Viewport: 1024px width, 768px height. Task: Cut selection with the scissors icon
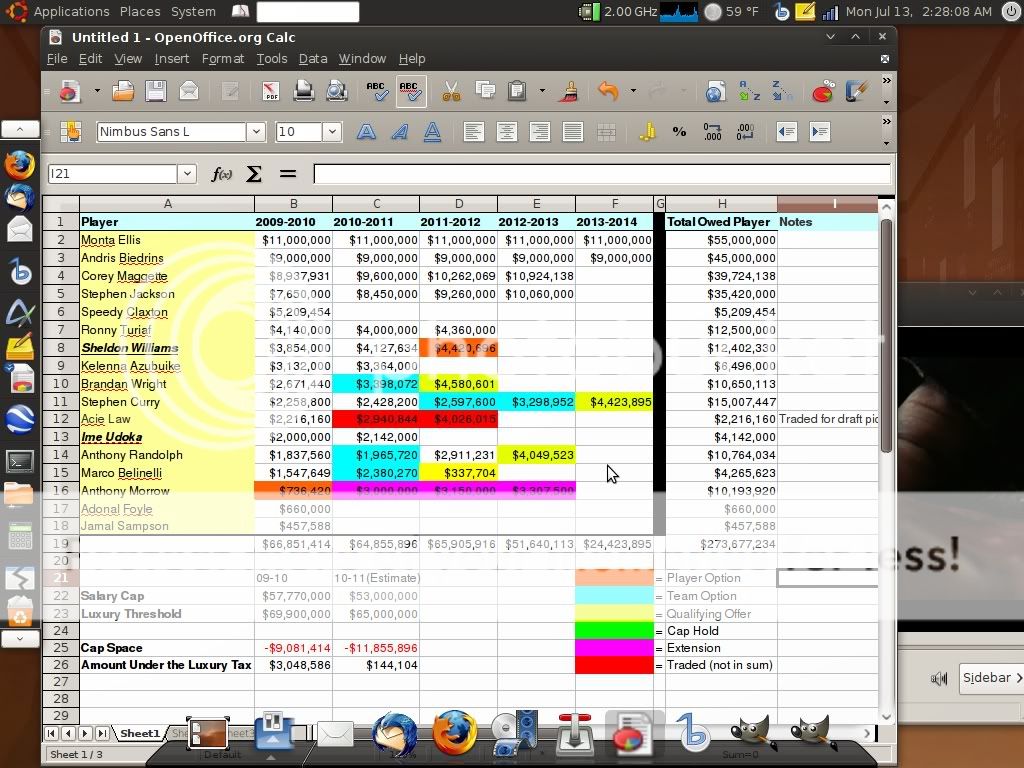pos(451,91)
